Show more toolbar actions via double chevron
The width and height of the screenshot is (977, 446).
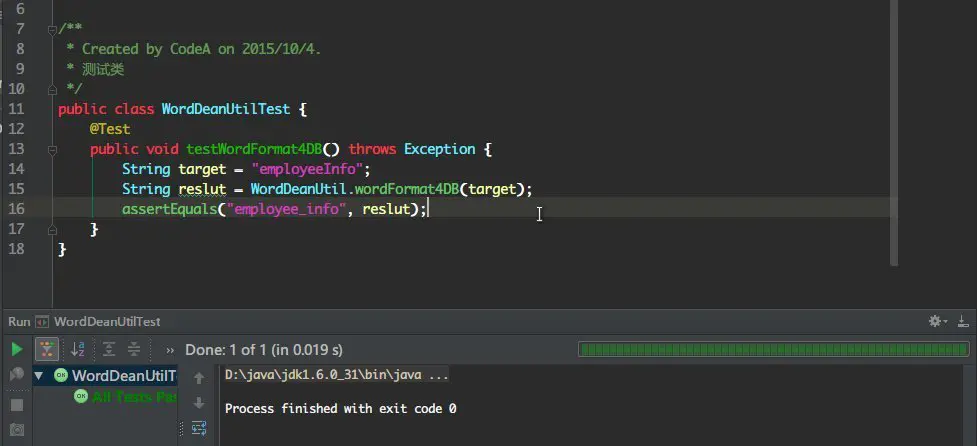169,350
